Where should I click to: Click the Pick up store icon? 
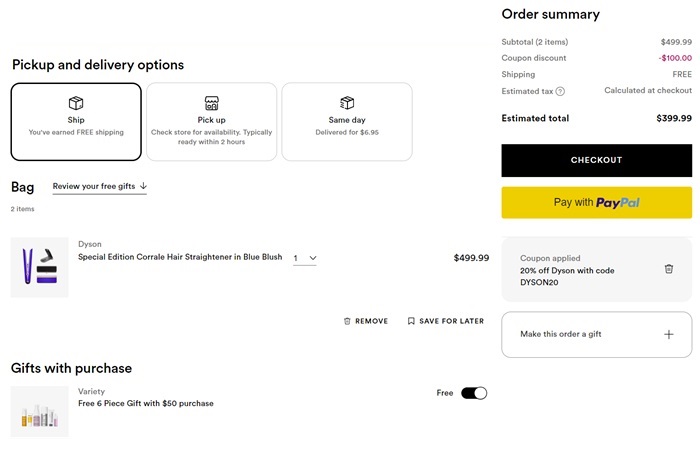(211, 103)
